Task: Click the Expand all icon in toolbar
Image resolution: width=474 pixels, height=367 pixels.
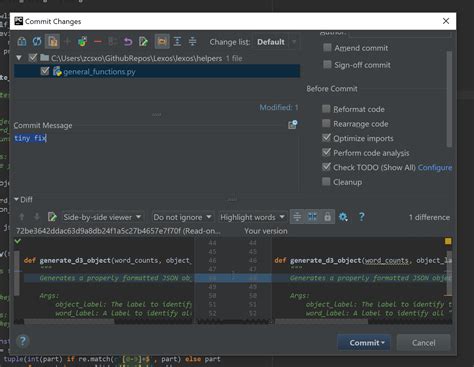Action: pos(177,42)
